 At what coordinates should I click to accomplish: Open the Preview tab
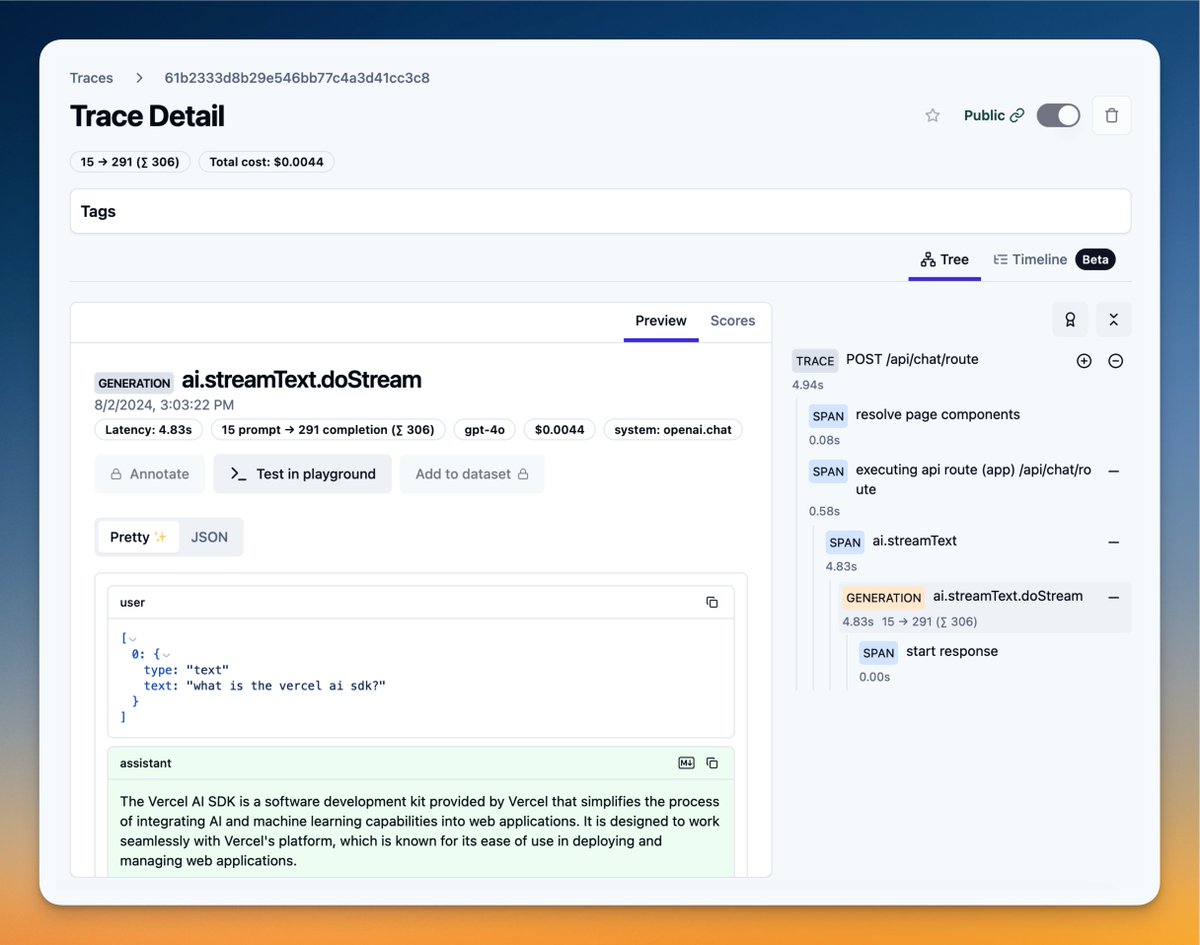[x=661, y=321]
